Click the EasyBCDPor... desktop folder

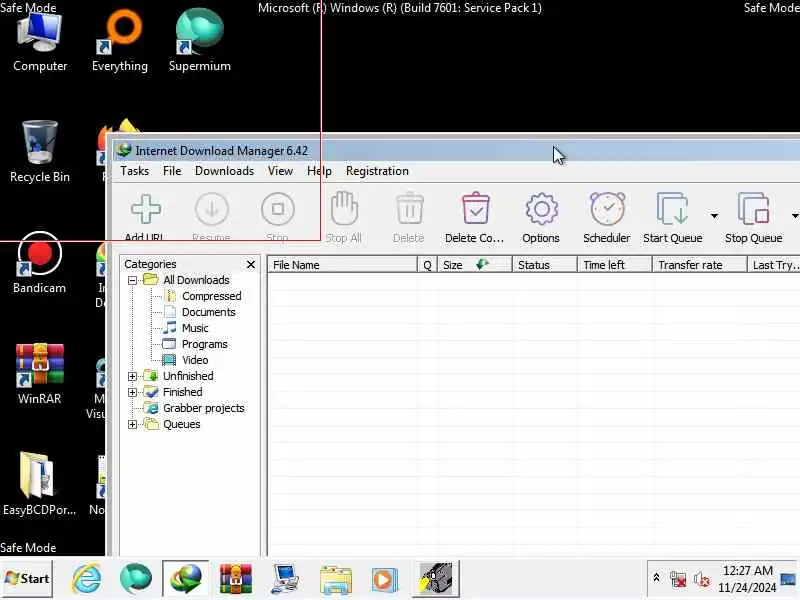click(x=39, y=485)
